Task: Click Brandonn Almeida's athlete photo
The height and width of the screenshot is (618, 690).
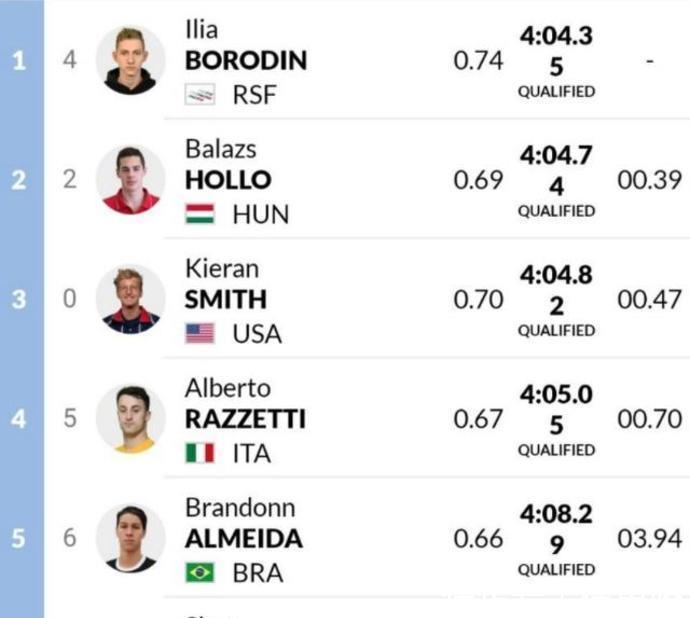Action: pos(130,538)
